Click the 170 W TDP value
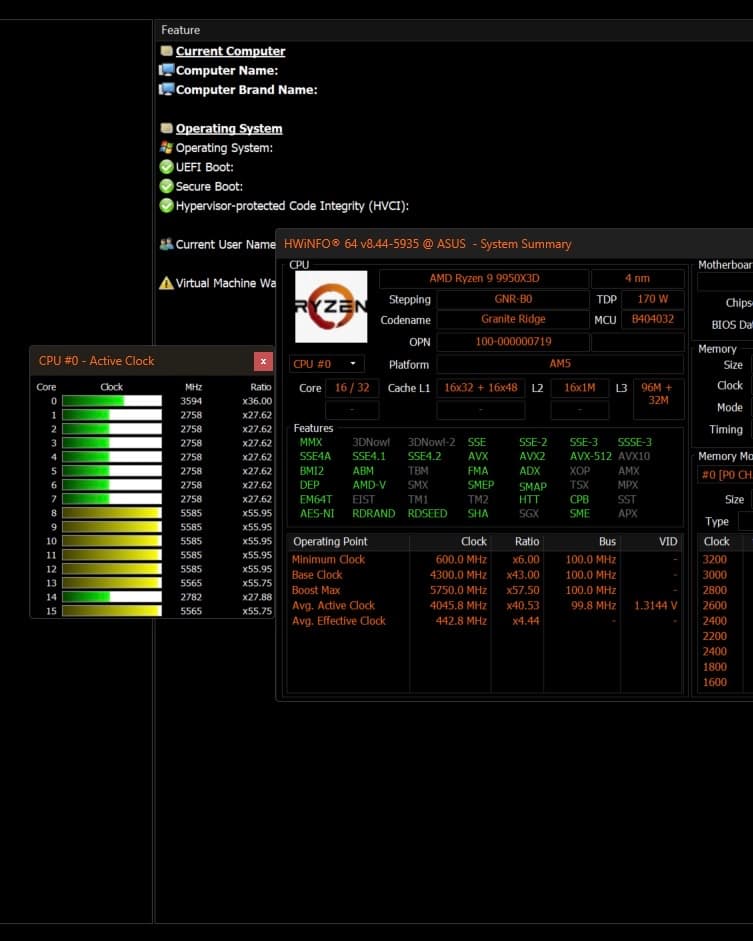This screenshot has height=941, width=753. (652, 299)
